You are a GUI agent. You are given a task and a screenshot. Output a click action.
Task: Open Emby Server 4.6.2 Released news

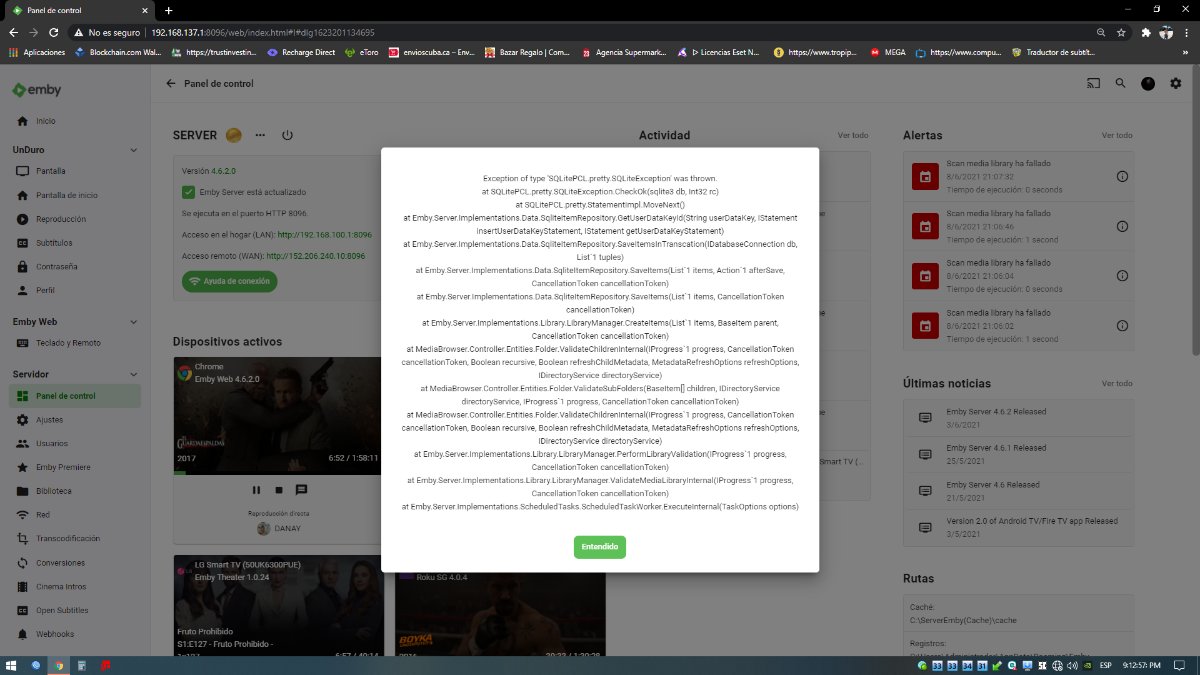1018,417
